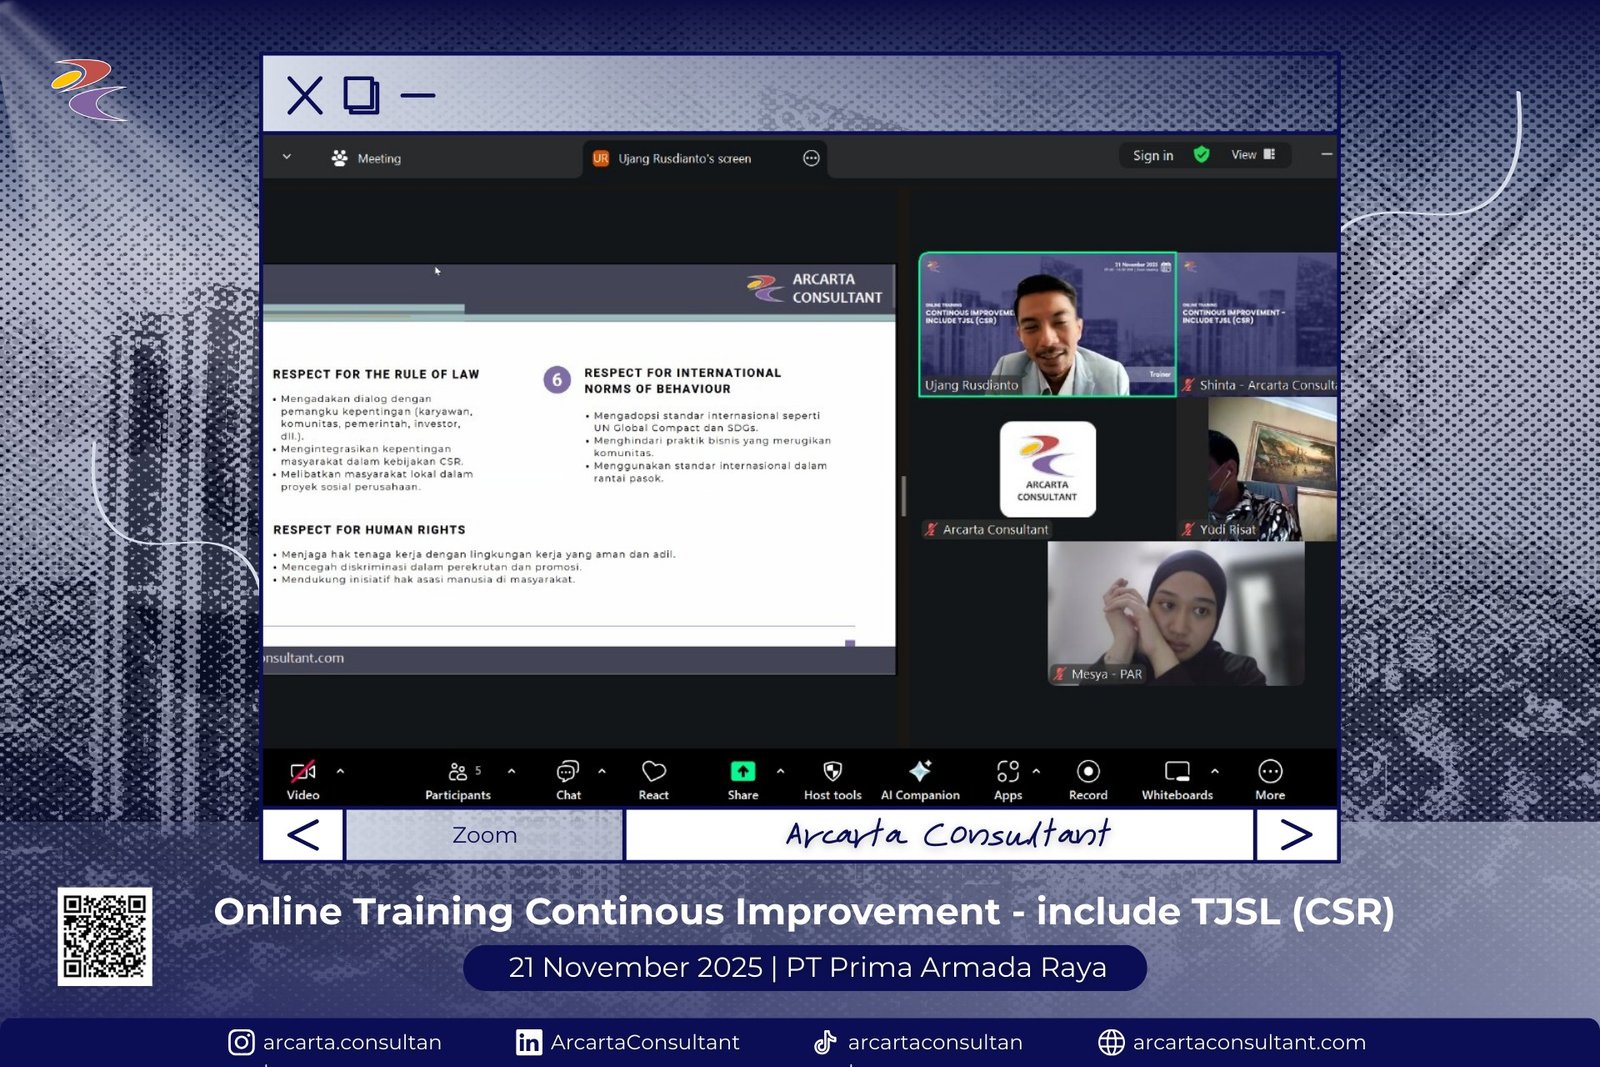The height and width of the screenshot is (1067, 1600).
Task: Expand the video options arrow
Action: pyautogui.click(x=340, y=771)
